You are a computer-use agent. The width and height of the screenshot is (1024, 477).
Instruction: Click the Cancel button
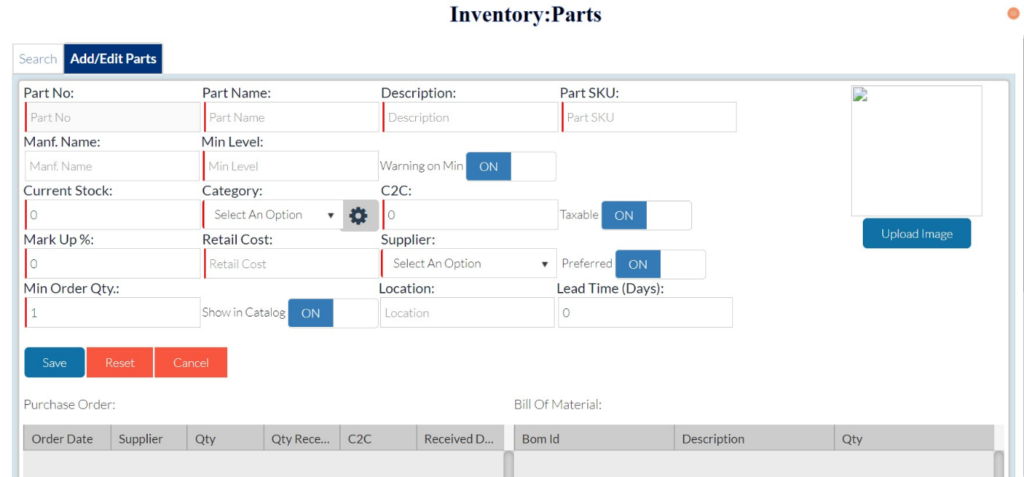191,363
